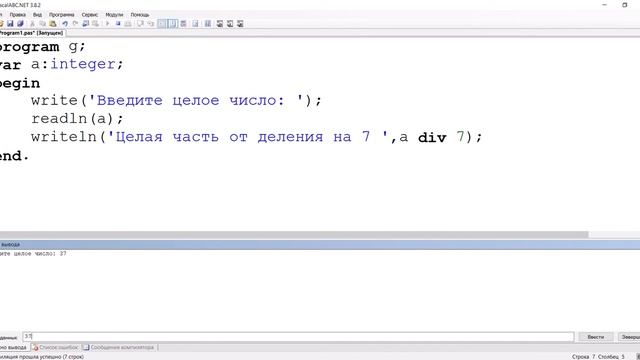640x360 pixels.
Task: Click the 'integer' type keyword in code
Action: [x=83, y=64]
